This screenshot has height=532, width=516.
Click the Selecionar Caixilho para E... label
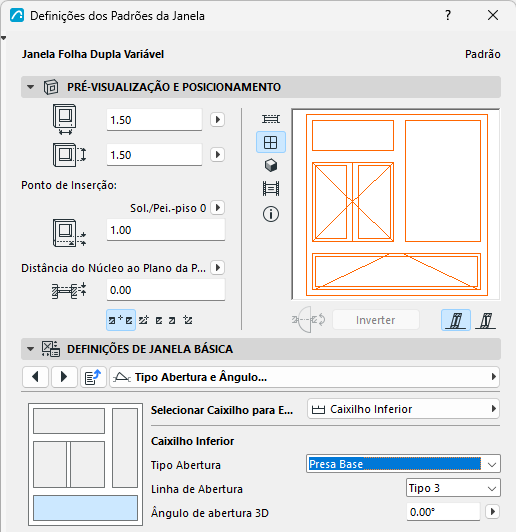tap(222, 410)
